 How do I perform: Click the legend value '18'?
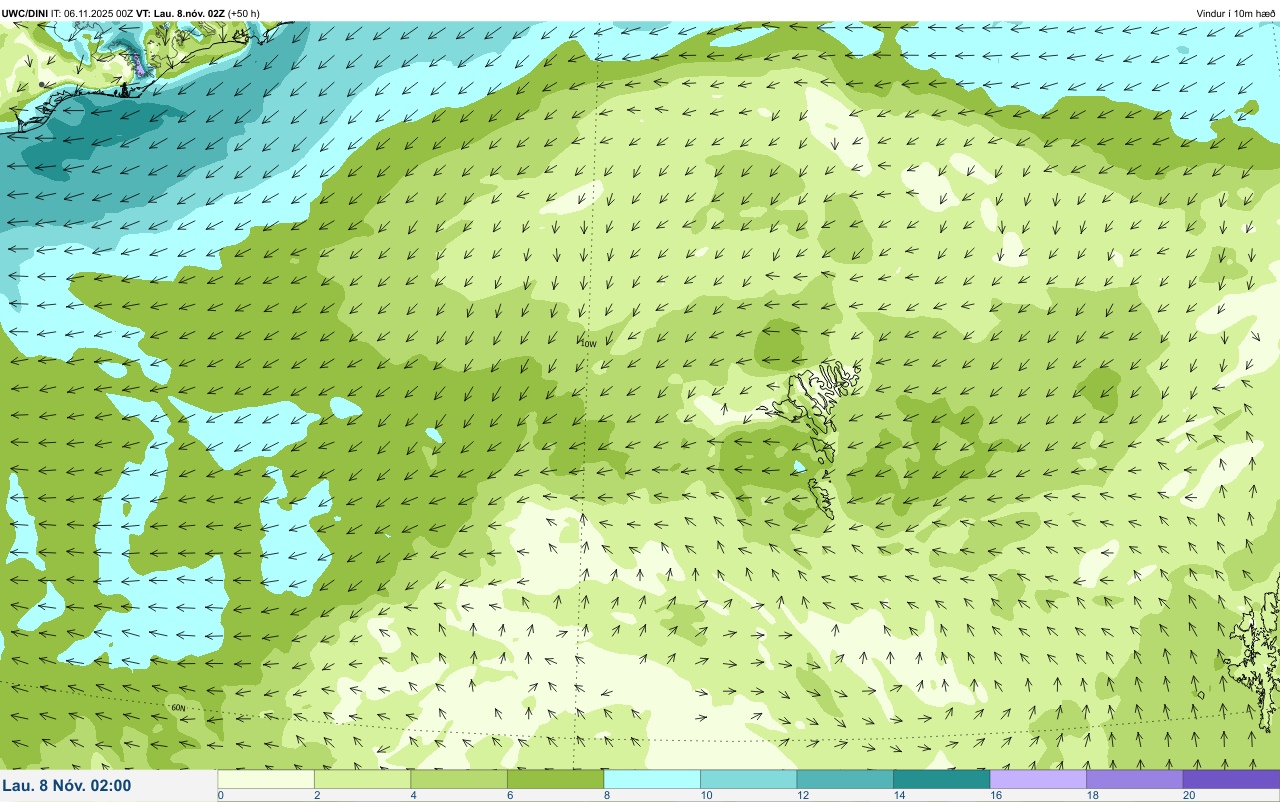(1092, 795)
